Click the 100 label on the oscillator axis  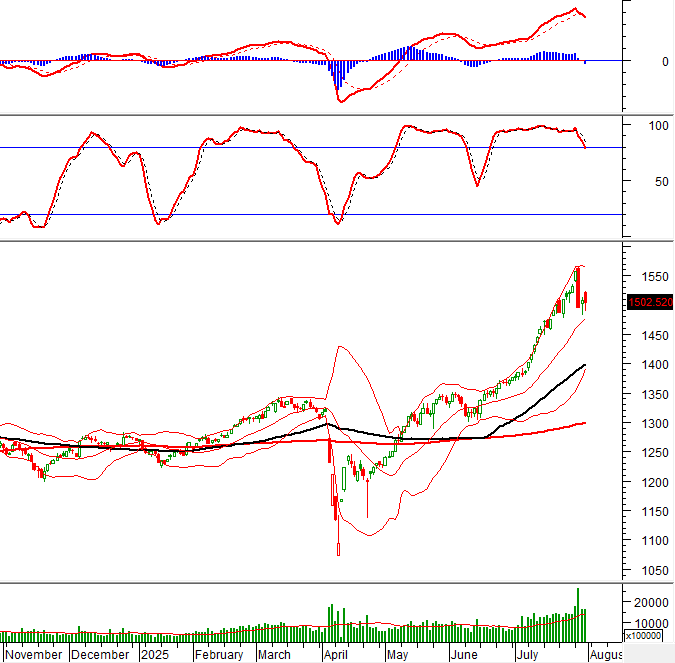point(658,126)
